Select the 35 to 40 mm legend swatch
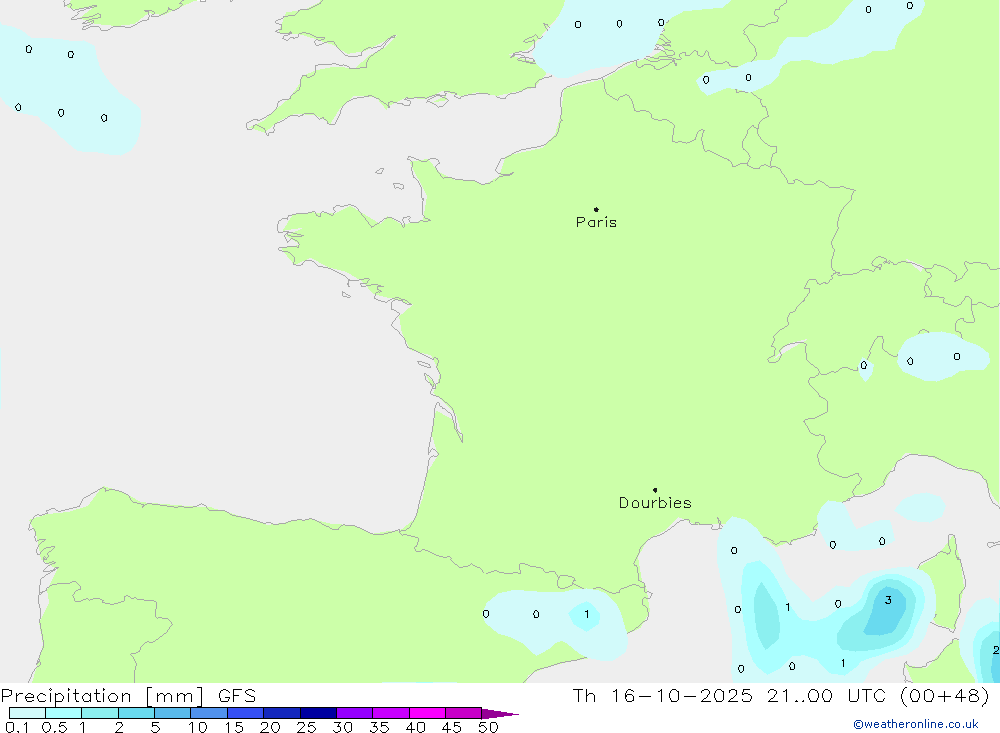This screenshot has width=1000, height=733. (x=390, y=713)
